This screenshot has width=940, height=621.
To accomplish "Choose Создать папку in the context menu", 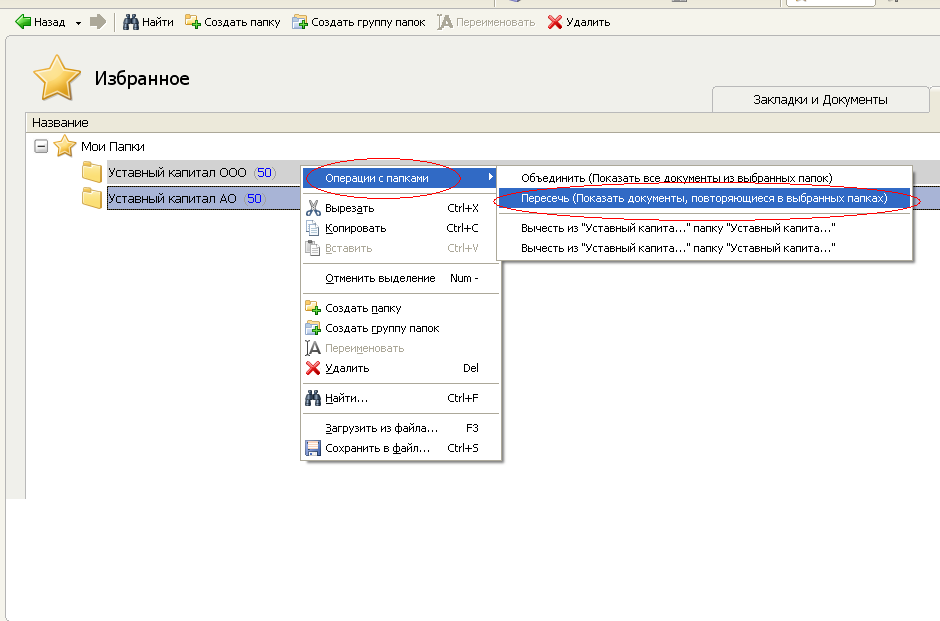I will coord(400,308).
